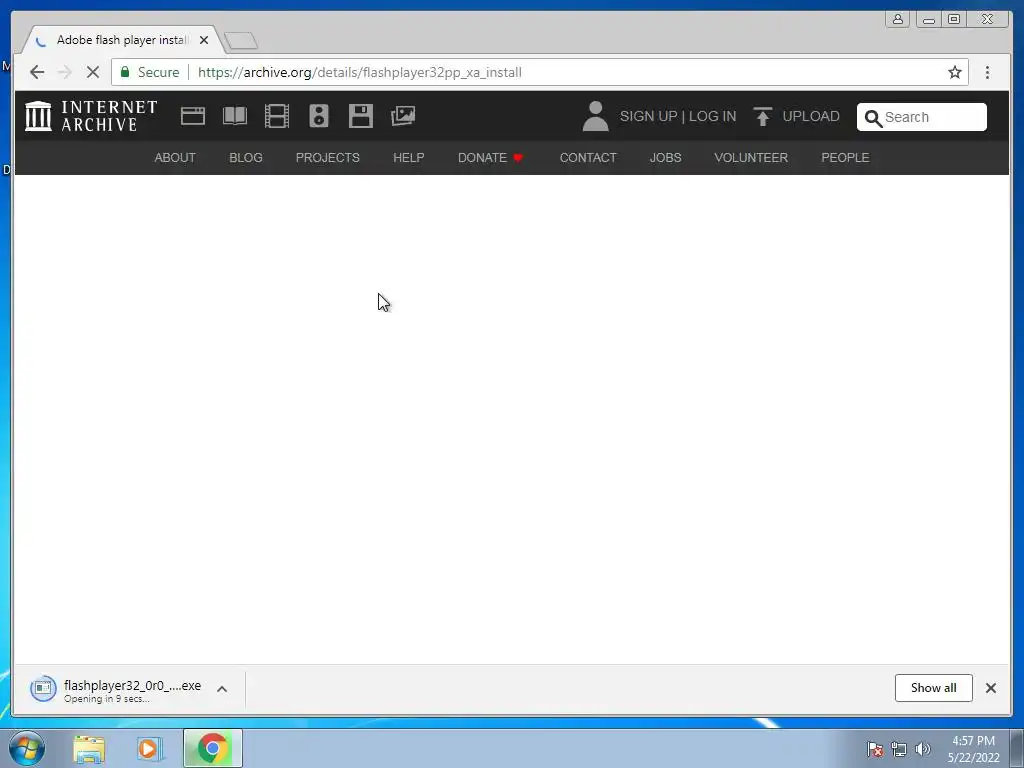Open a new browser tab
Viewport: 1024px width, 768px height.
point(240,41)
